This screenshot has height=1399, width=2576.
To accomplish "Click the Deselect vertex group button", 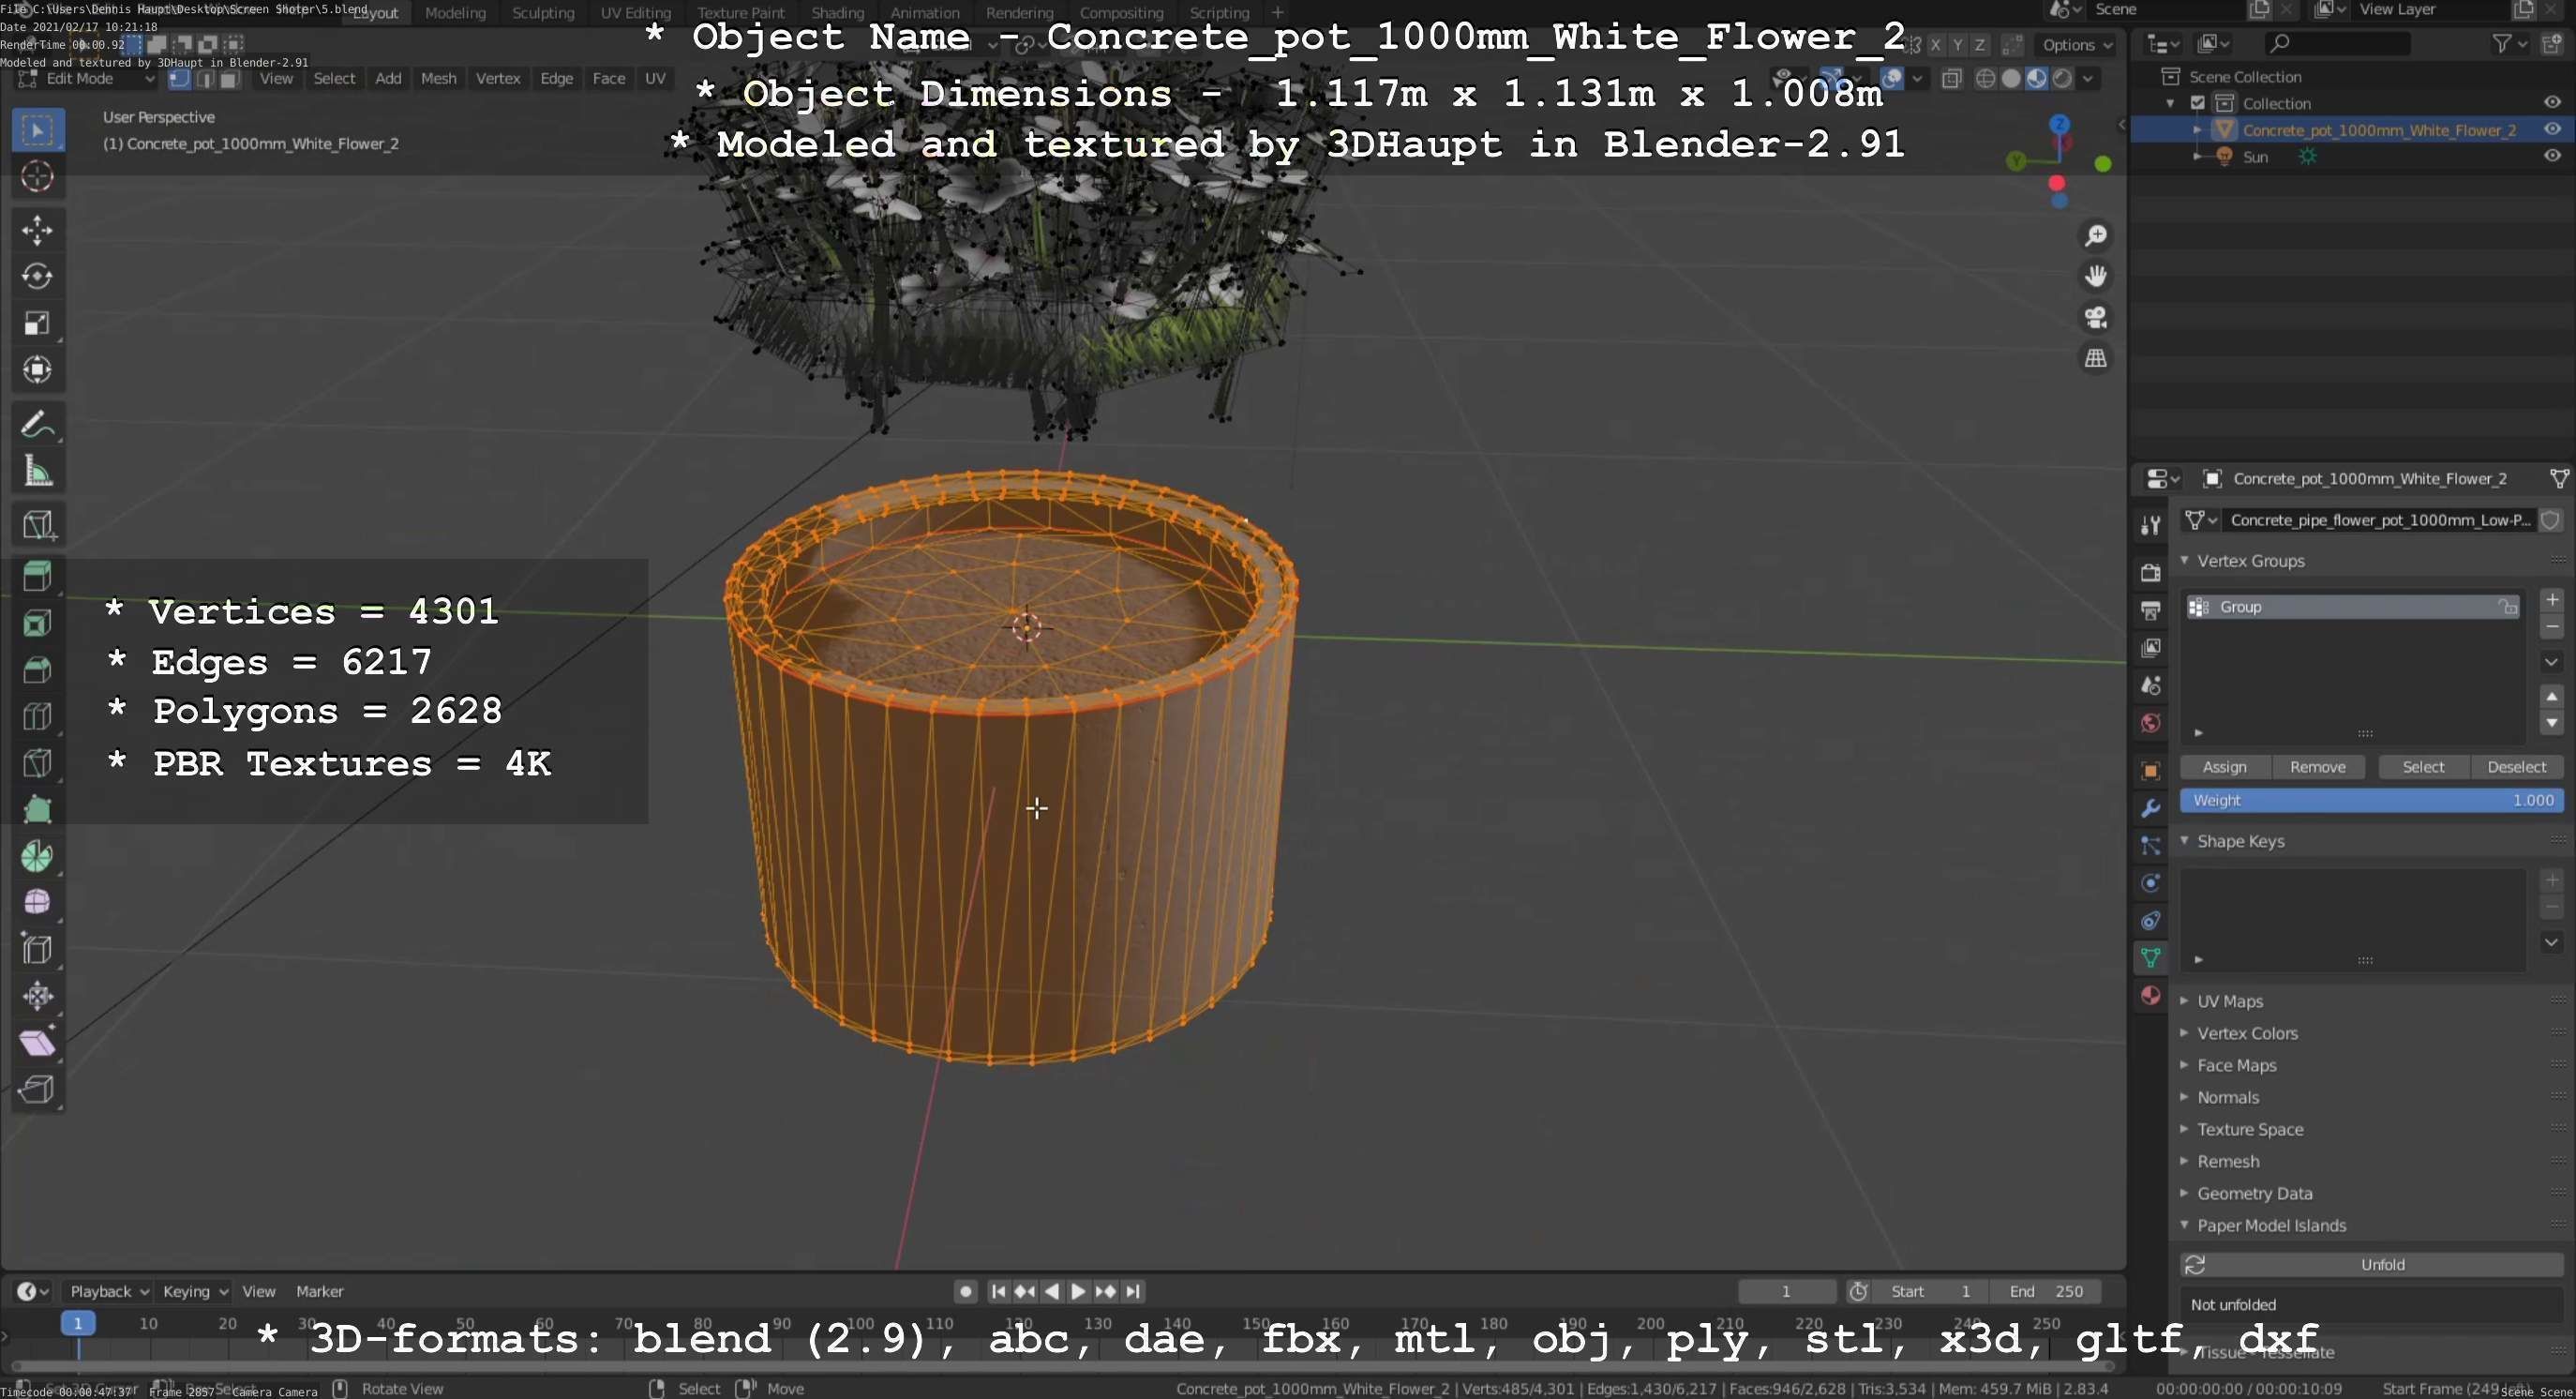I will click(x=2516, y=767).
